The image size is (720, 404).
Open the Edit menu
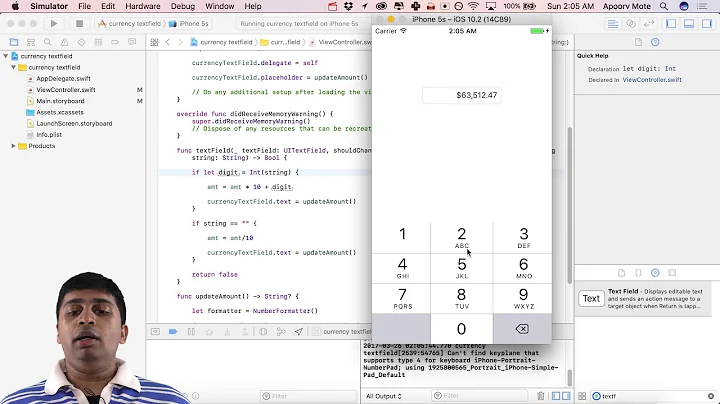tap(108, 6)
